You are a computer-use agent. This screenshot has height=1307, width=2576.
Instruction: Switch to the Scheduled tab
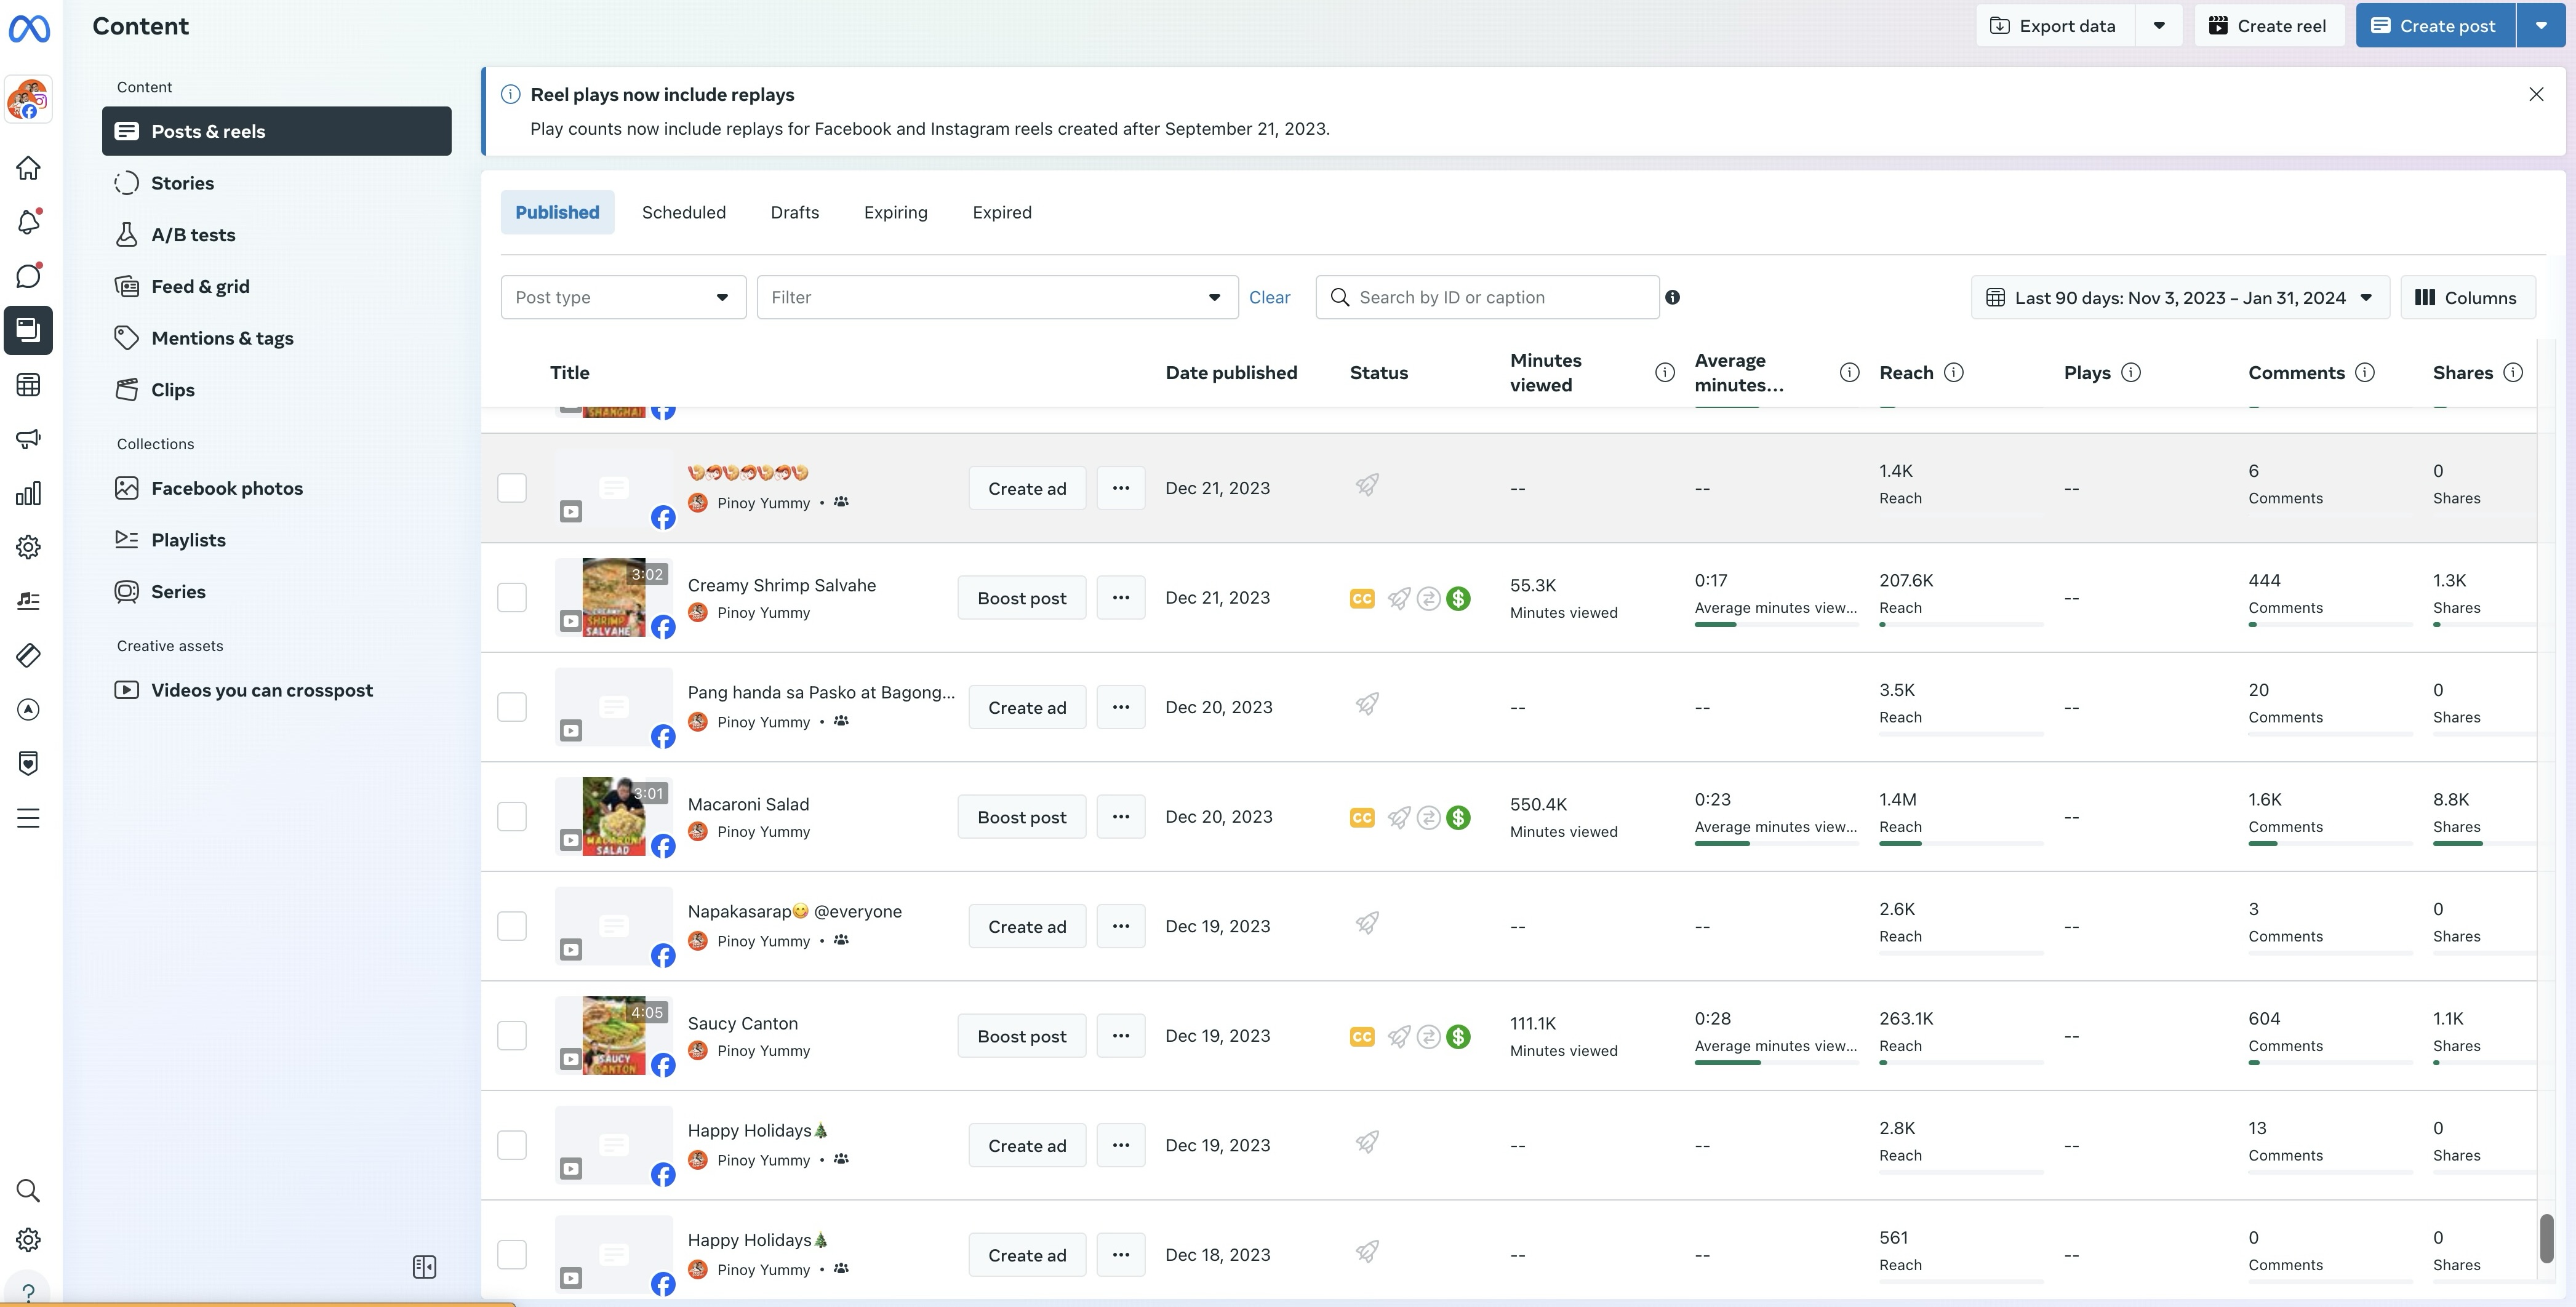[683, 212]
